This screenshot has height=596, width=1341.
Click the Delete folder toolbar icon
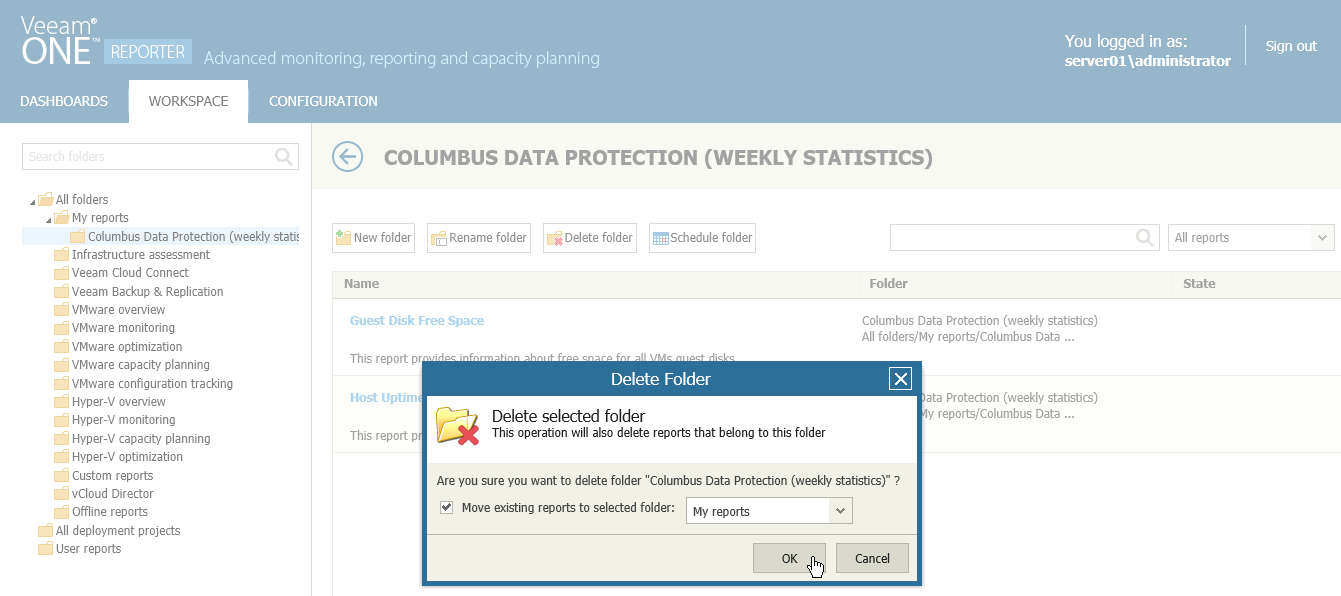click(x=554, y=238)
